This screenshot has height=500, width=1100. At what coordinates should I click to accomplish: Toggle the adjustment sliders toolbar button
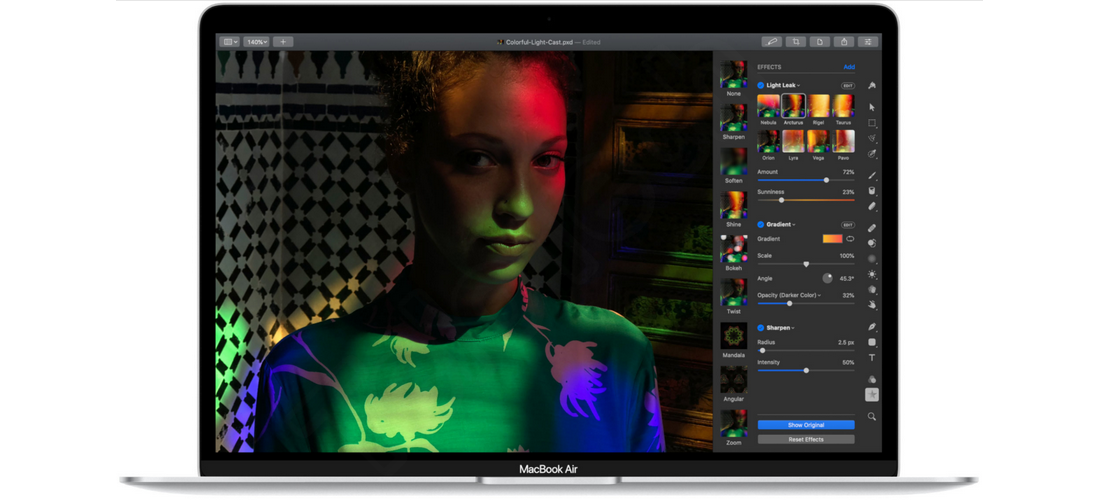coord(868,42)
